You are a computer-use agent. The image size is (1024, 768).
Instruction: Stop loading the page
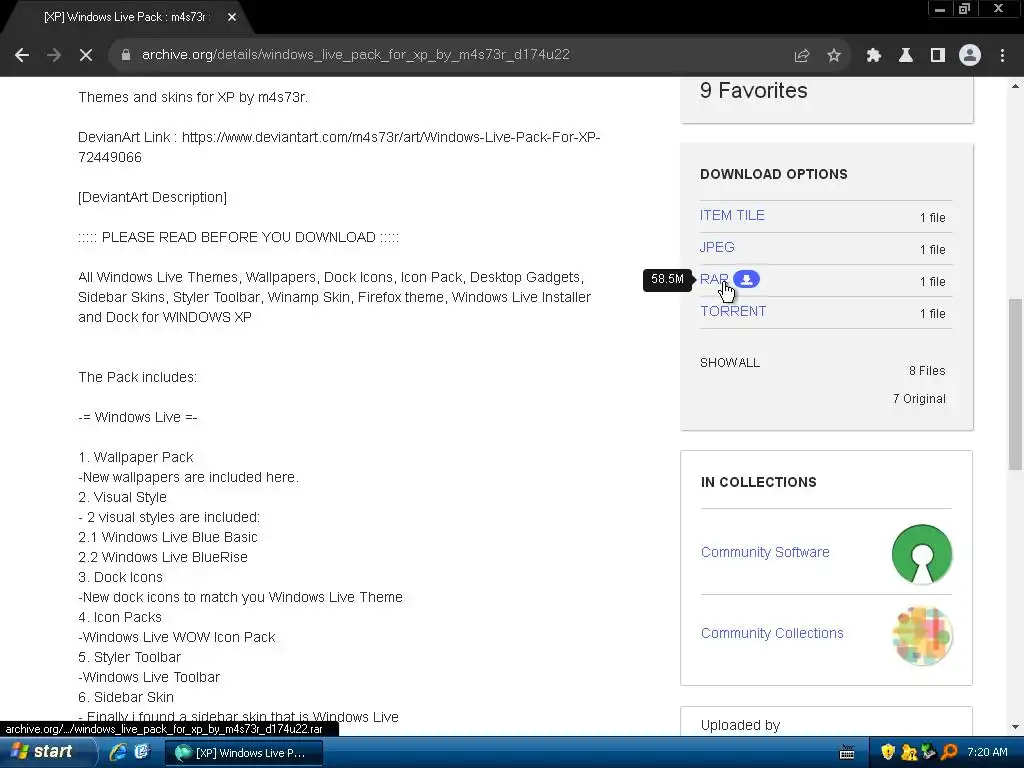[x=86, y=56]
